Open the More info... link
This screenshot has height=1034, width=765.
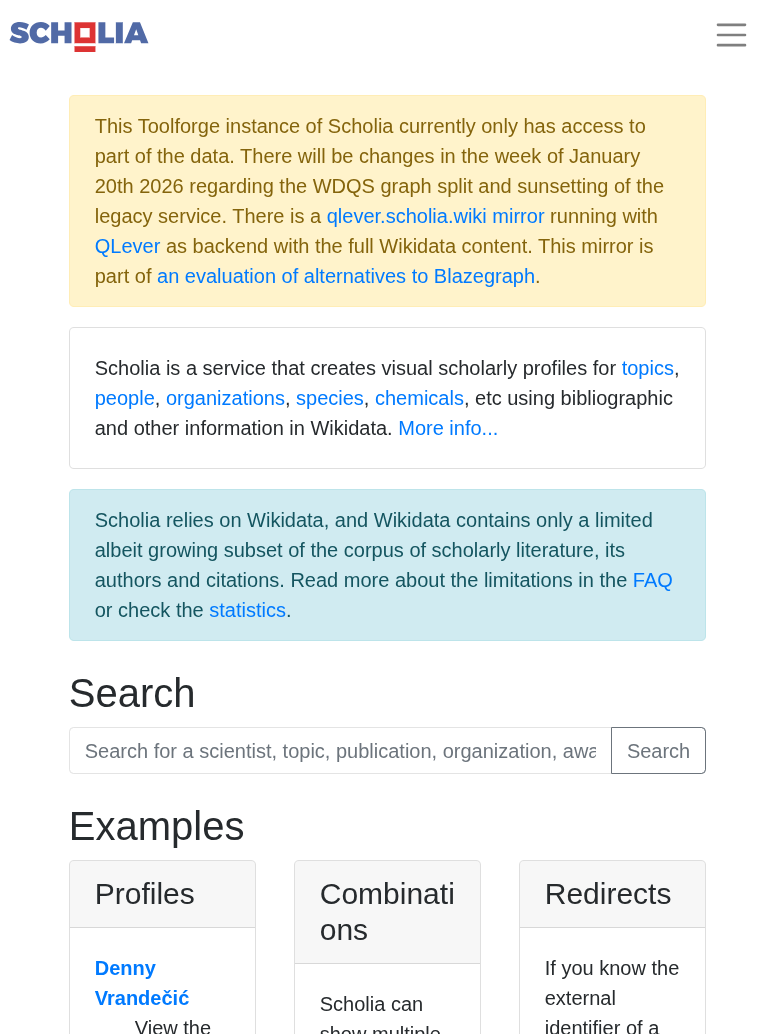448,428
